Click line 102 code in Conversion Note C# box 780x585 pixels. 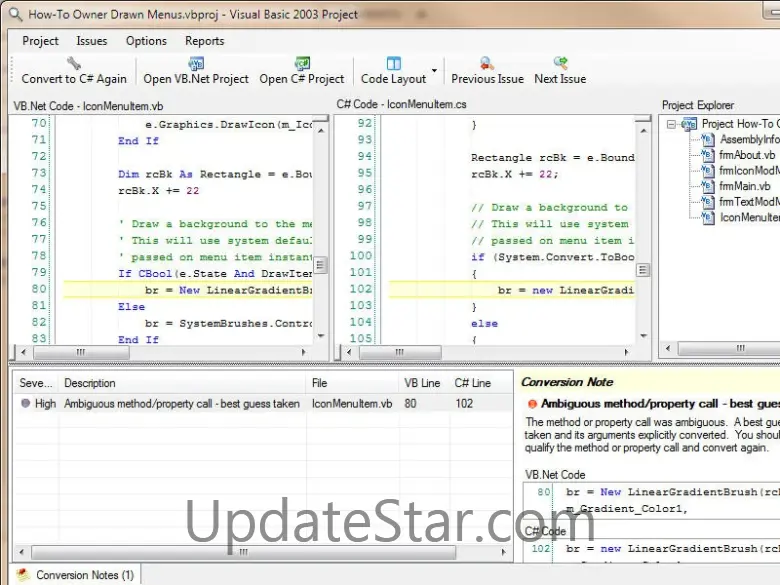tap(673, 549)
